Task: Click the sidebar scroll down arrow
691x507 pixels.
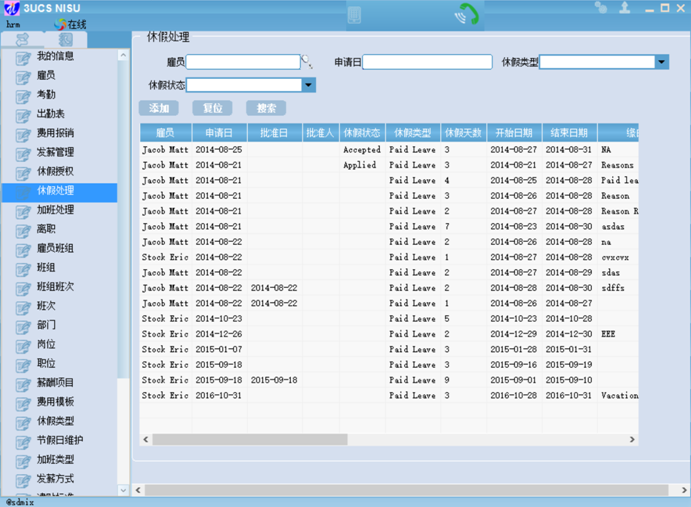Action: click(123, 490)
